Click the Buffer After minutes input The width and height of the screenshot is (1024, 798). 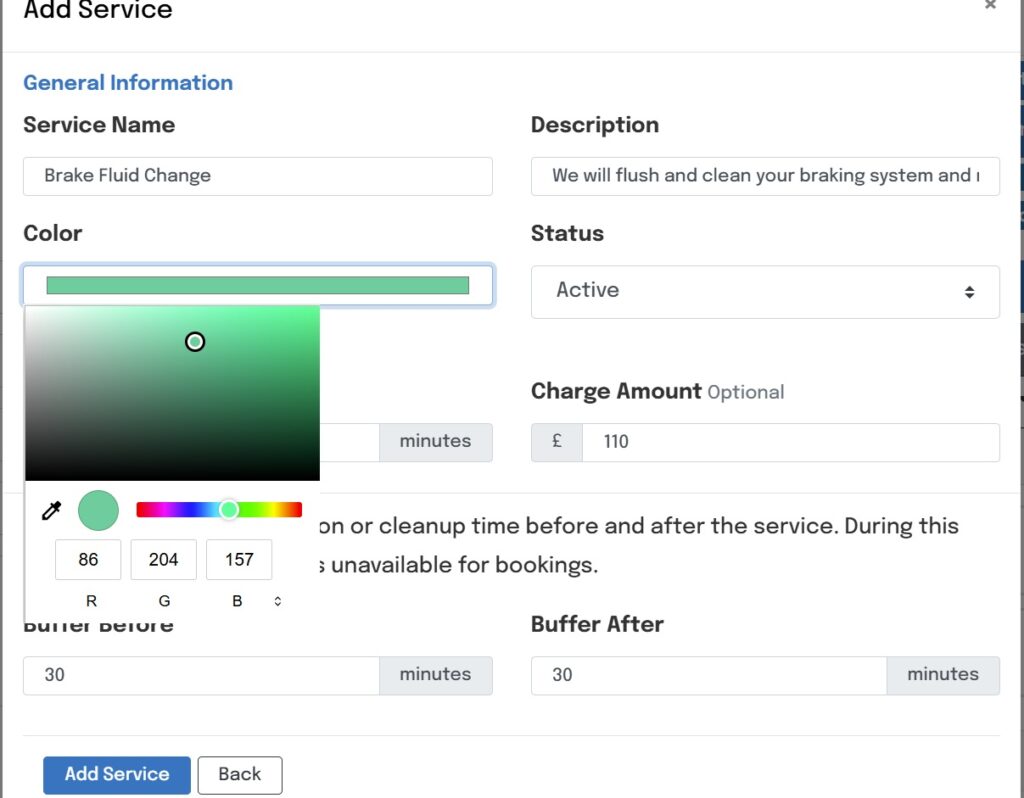[x=708, y=675]
